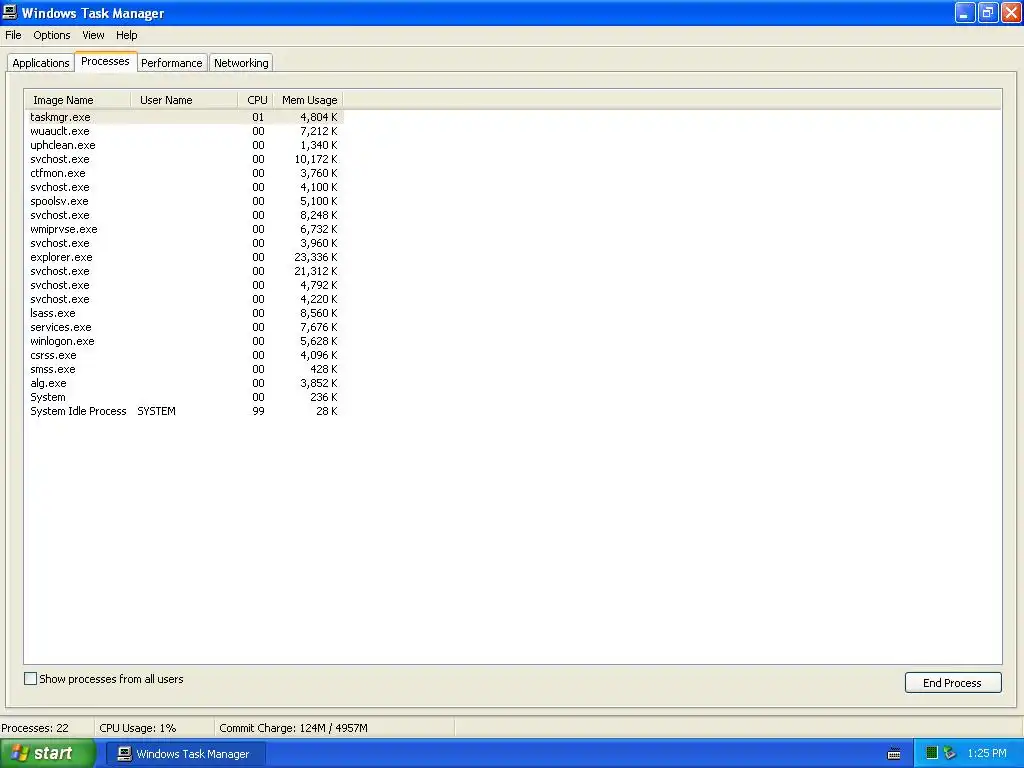The width and height of the screenshot is (1024, 768).
Task: Sort by the Mem Usage column header
Action: point(308,100)
